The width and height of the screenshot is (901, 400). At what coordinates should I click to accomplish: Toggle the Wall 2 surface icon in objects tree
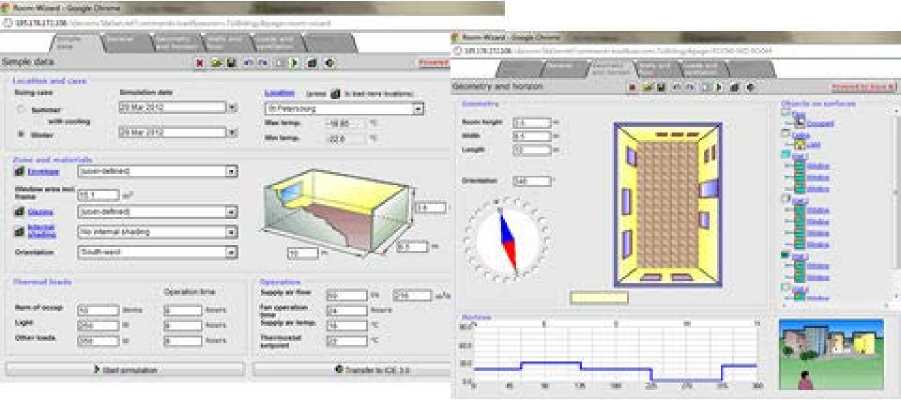[786, 199]
